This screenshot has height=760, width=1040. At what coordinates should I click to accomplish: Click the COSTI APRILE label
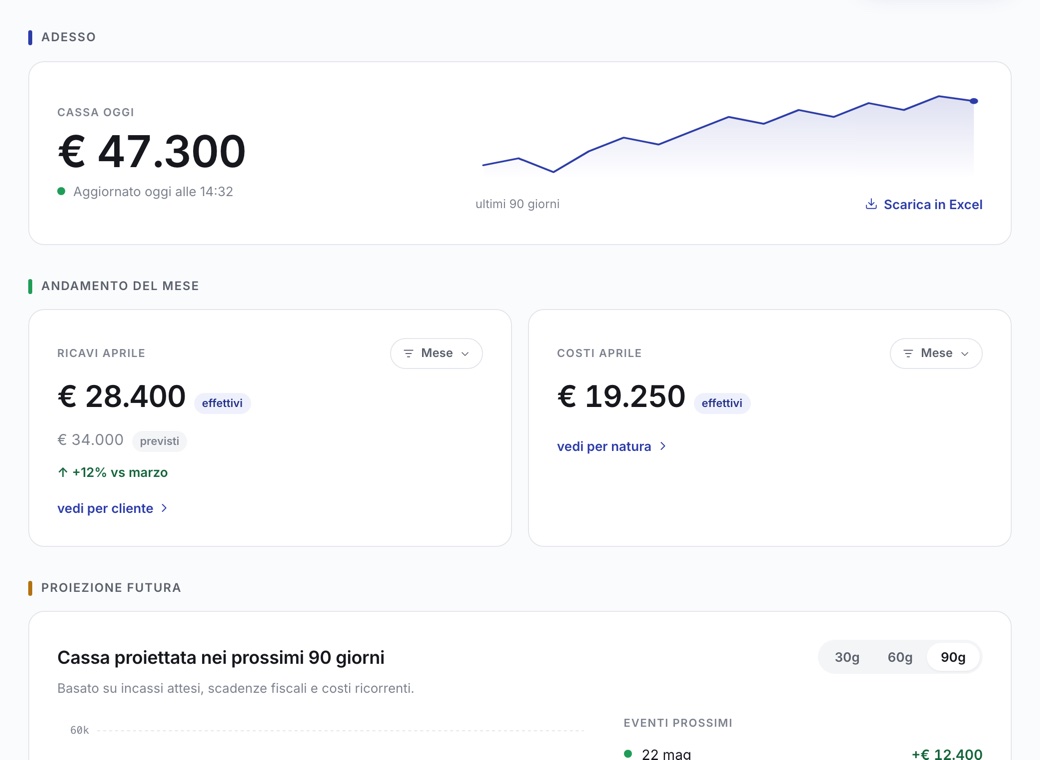pos(599,353)
